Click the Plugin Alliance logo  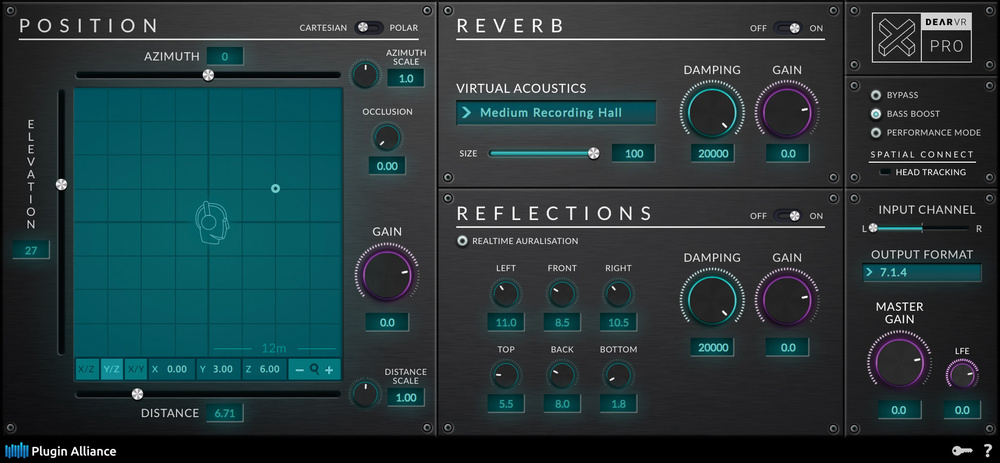point(61,451)
